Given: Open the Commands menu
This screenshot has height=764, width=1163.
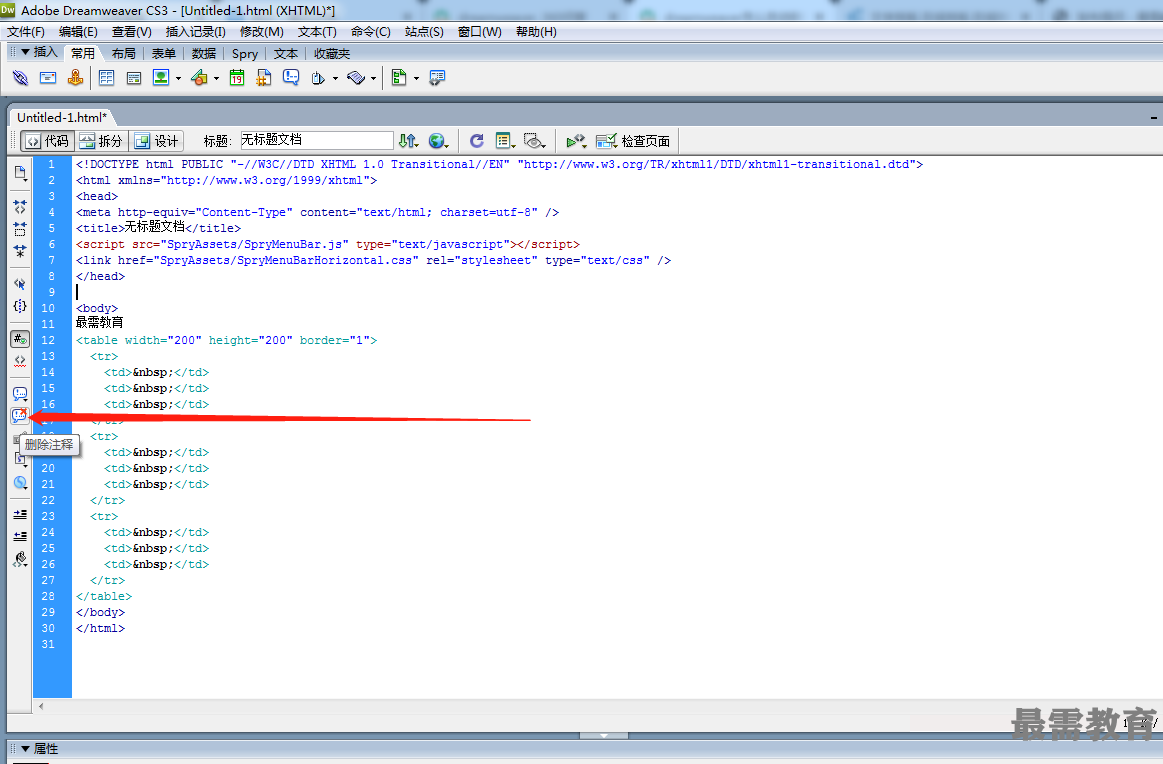Looking at the screenshot, I should pos(371,31).
